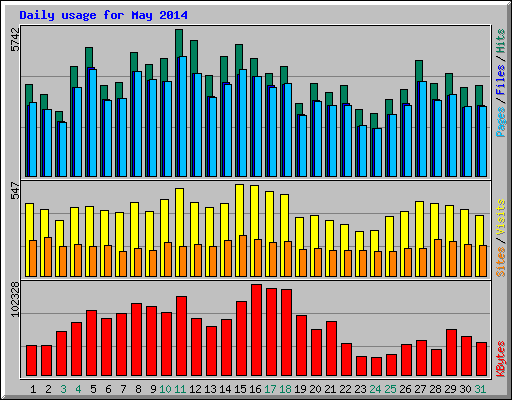
Task: Click green weekend day label 4
Action: (x=78, y=389)
